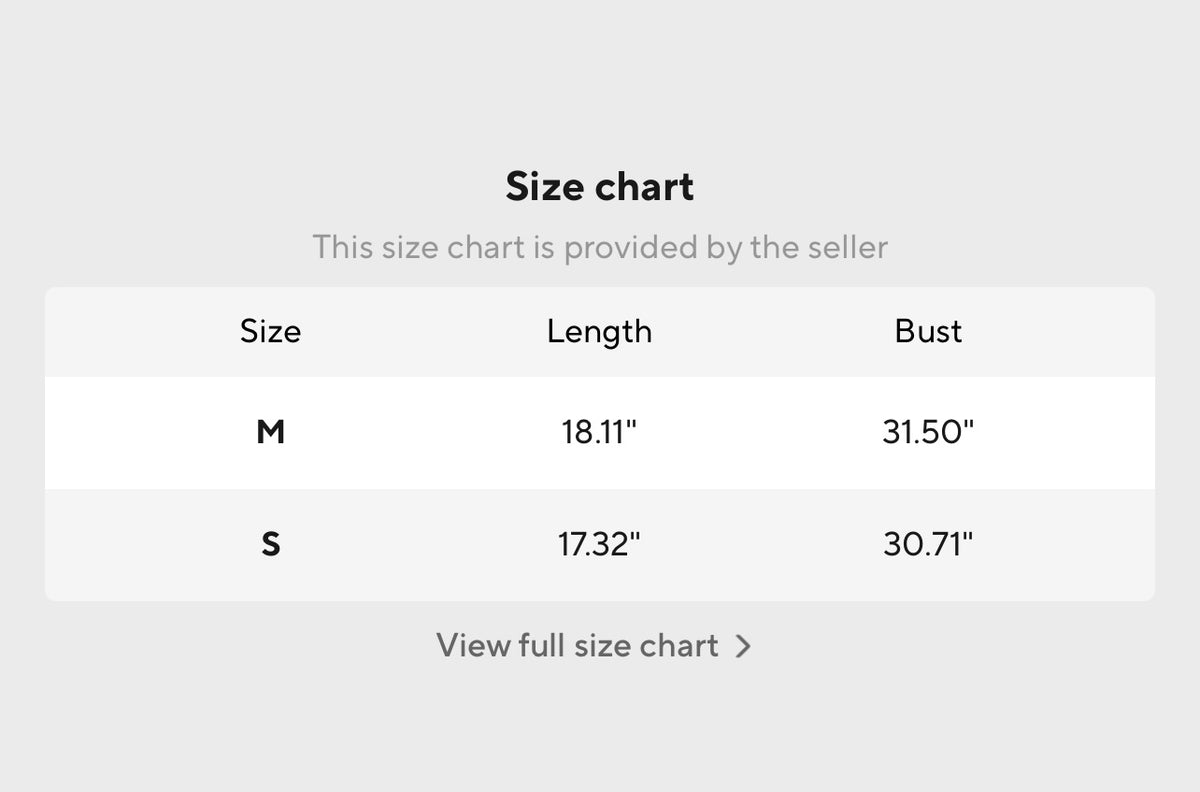Choose the M size label
This screenshot has height=792, width=1200.
(x=270, y=432)
